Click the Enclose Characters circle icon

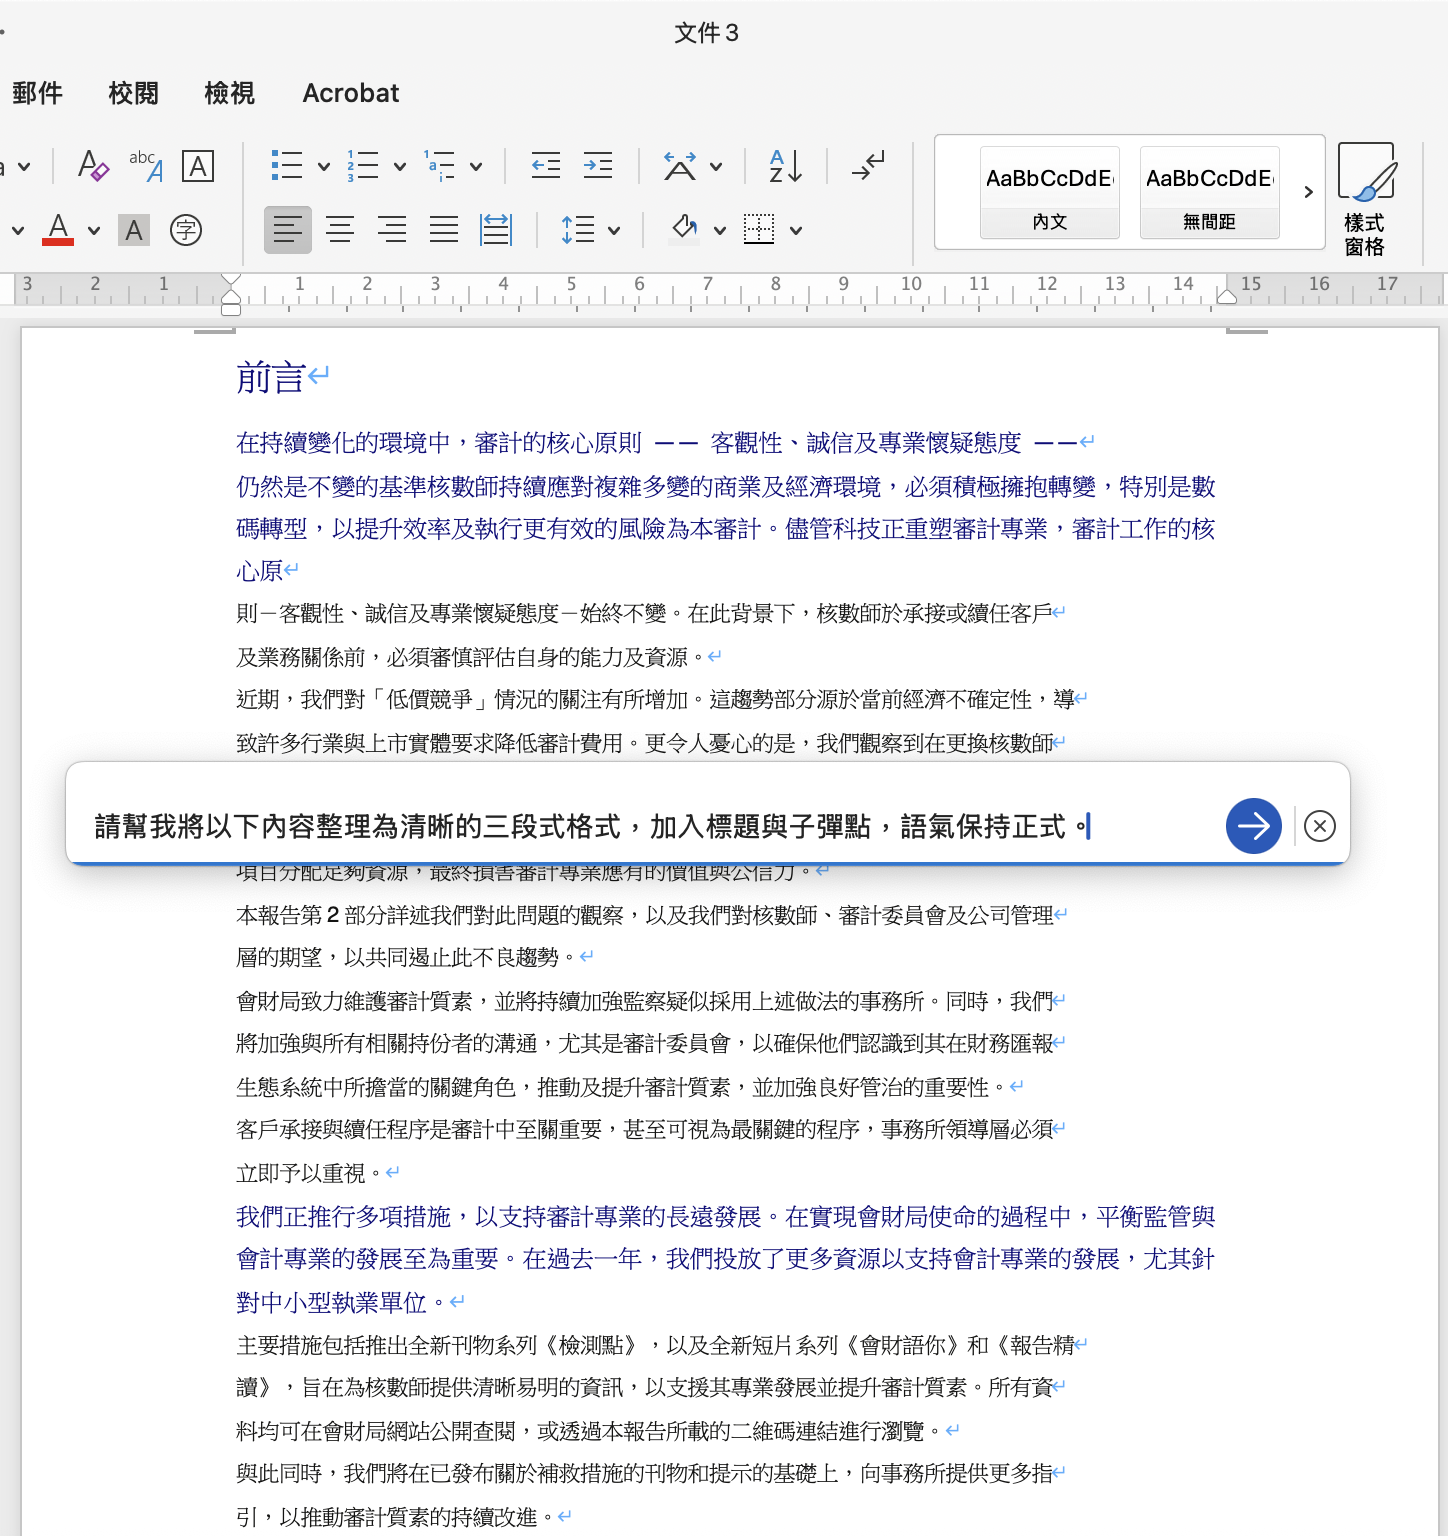tap(186, 230)
